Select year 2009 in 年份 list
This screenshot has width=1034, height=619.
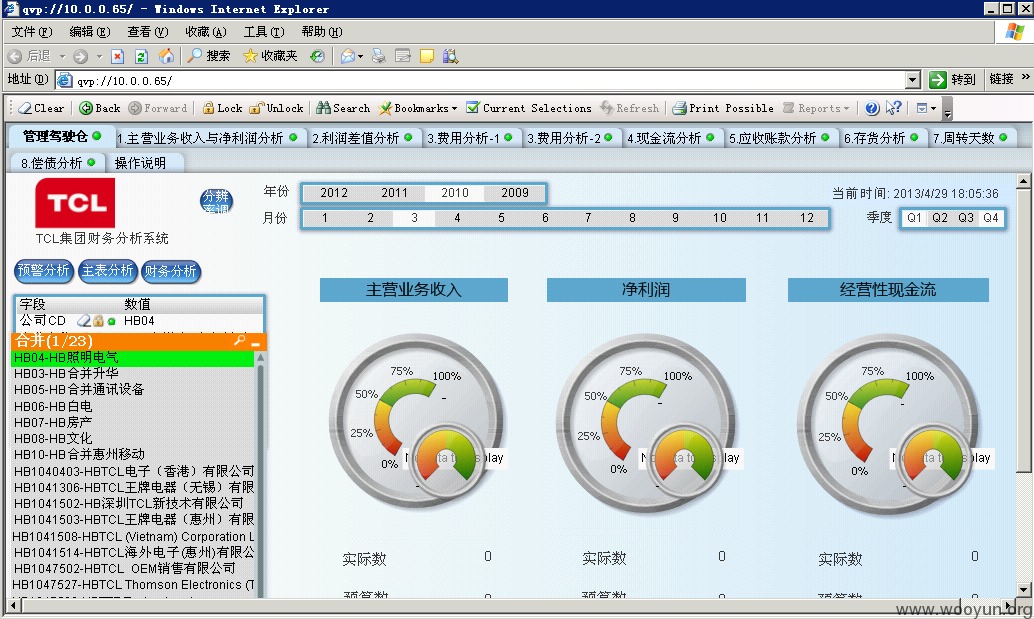pos(515,192)
